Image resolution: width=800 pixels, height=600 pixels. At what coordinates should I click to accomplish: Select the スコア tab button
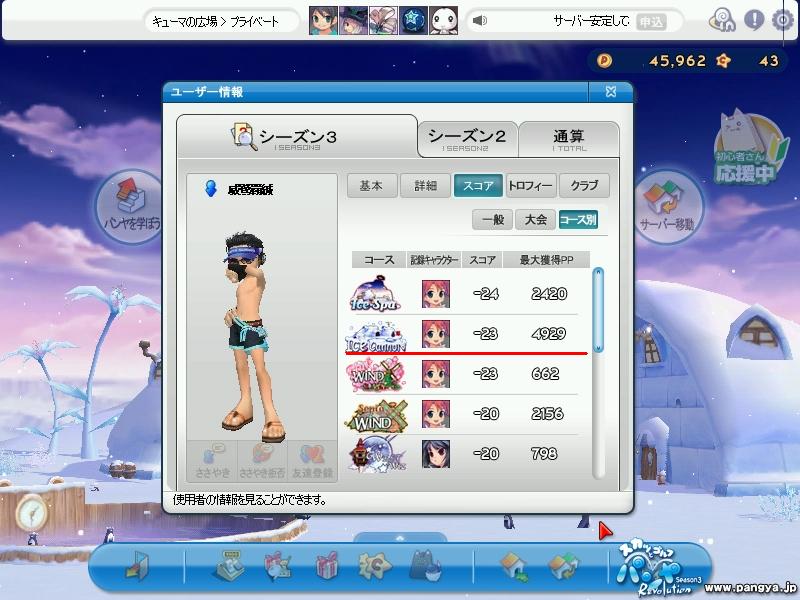(x=479, y=186)
